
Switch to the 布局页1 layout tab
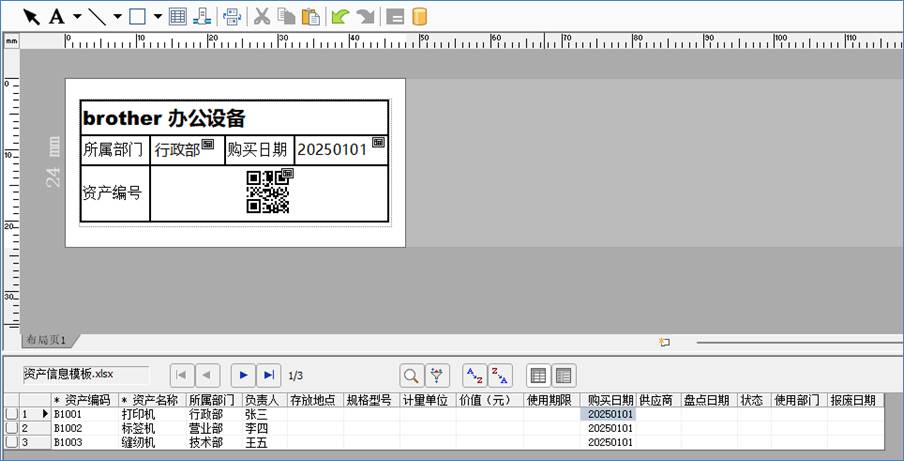[47, 341]
